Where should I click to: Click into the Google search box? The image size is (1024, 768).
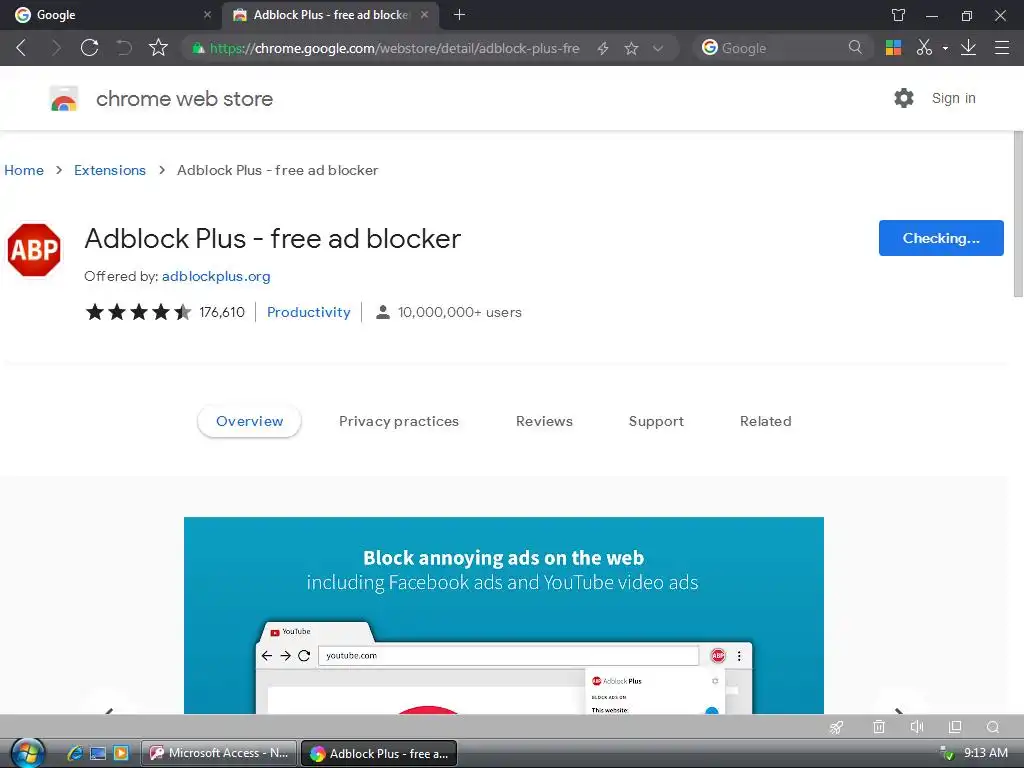point(783,48)
